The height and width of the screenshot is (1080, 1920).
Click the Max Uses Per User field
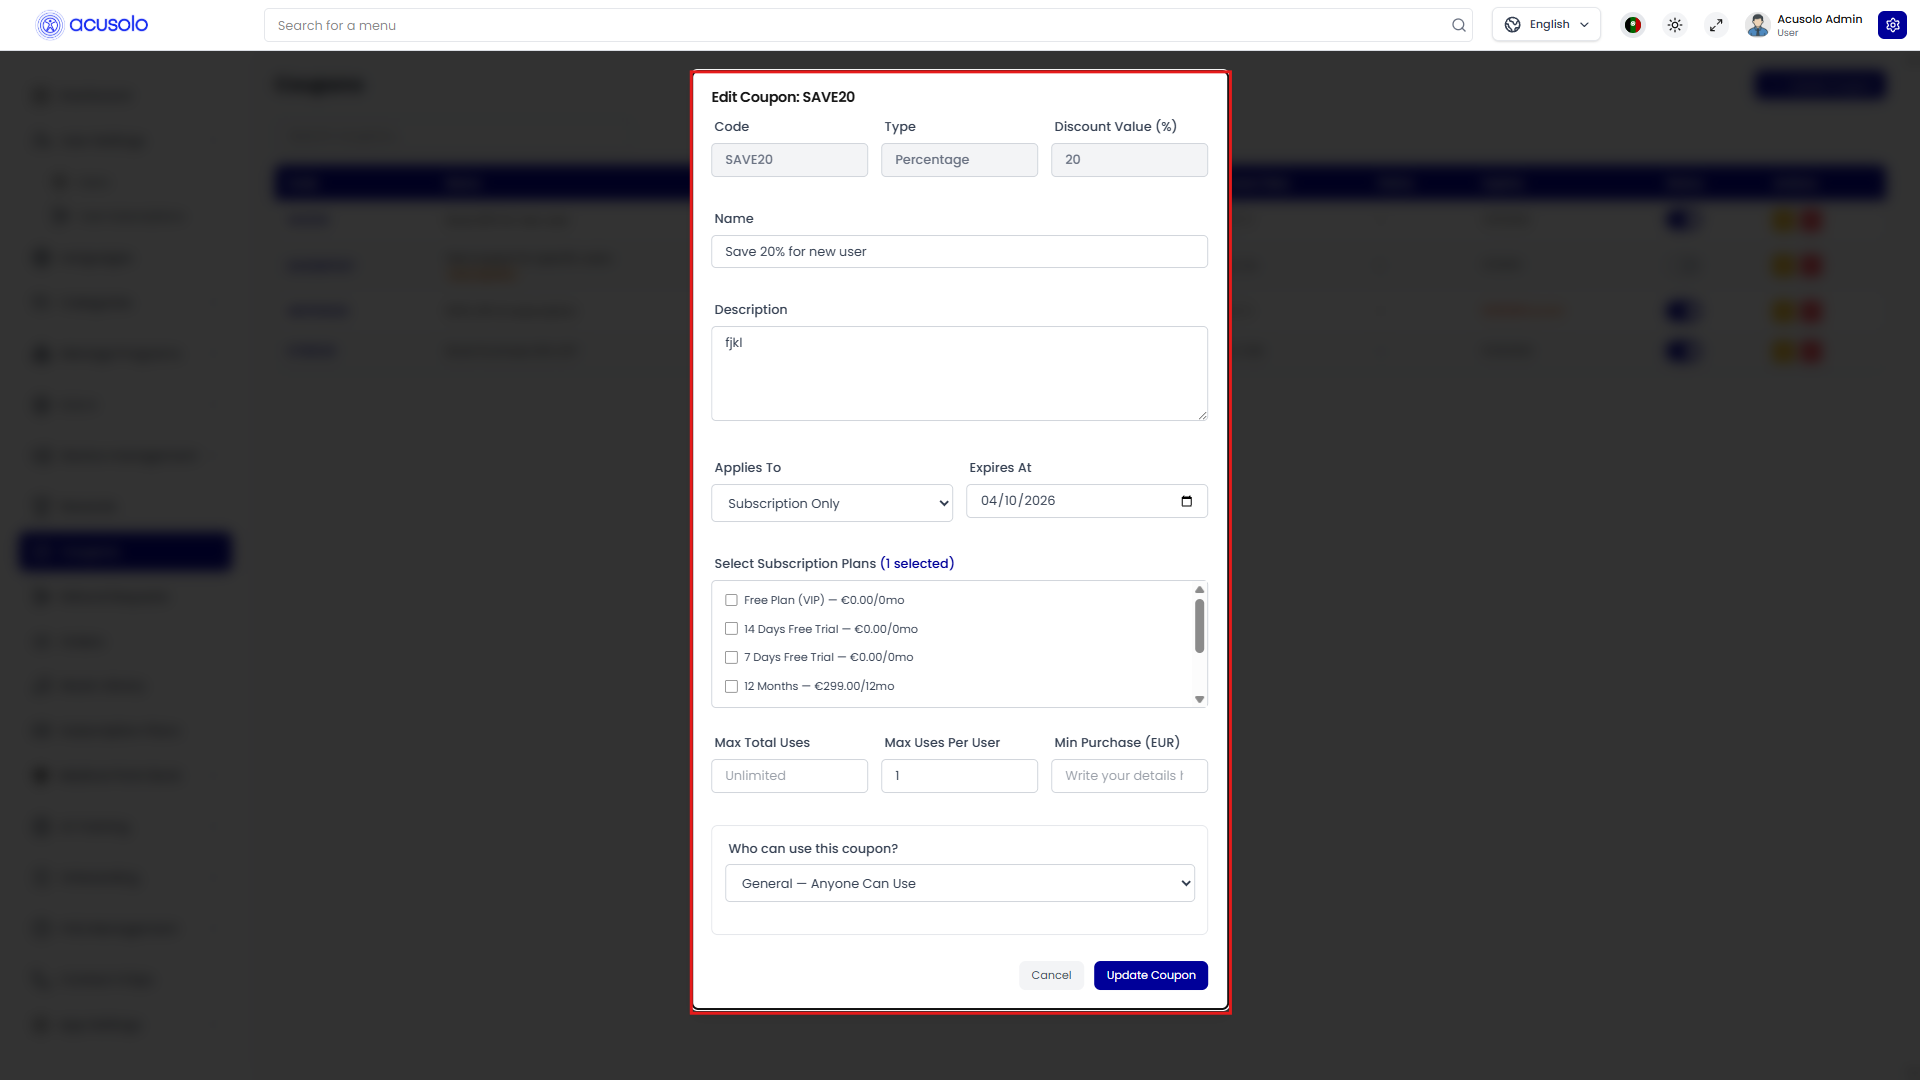point(959,776)
